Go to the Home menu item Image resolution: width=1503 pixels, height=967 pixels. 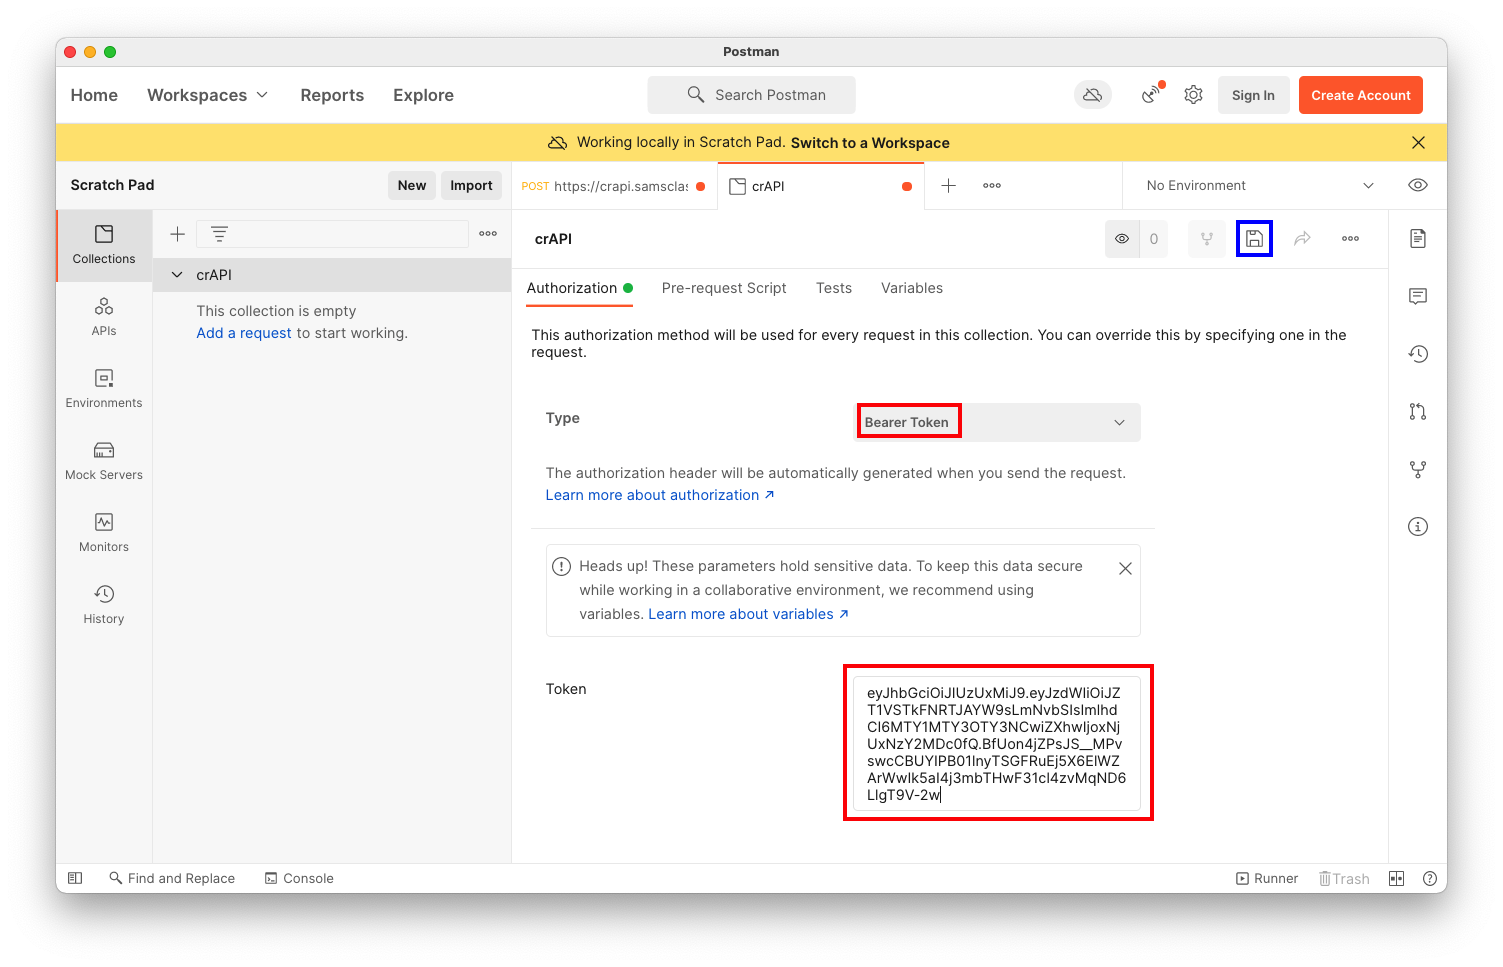pyautogui.click(x=94, y=95)
